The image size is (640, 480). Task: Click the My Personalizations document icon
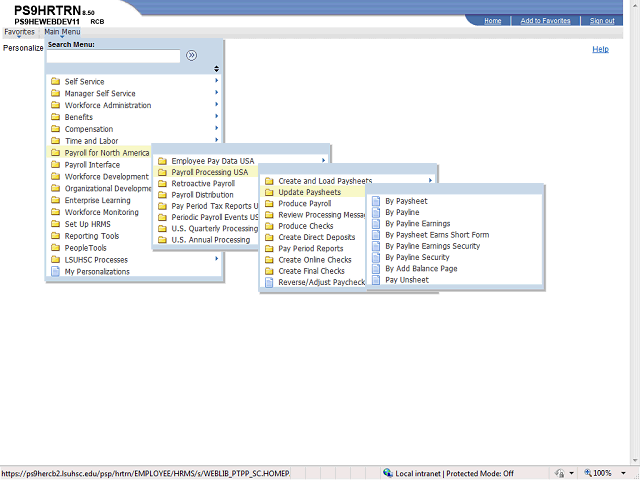pyautogui.click(x=56, y=271)
